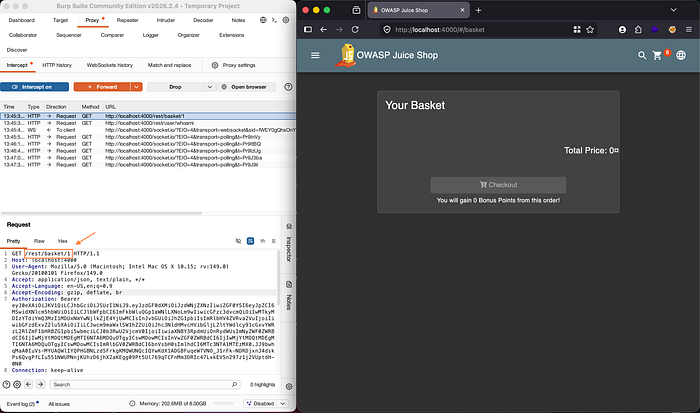The width and height of the screenshot is (700, 413).
Task: Click the Drop button
Action: (176, 87)
